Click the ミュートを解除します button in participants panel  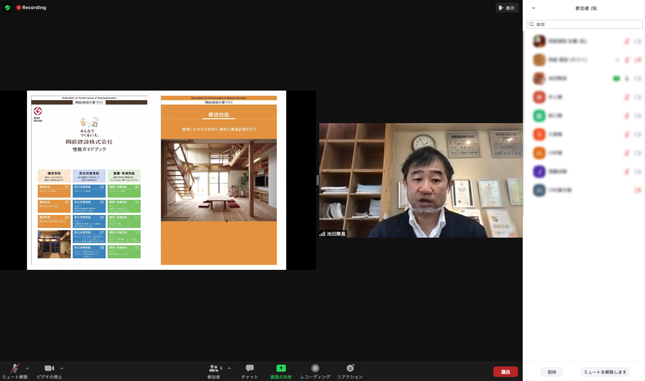(605, 372)
